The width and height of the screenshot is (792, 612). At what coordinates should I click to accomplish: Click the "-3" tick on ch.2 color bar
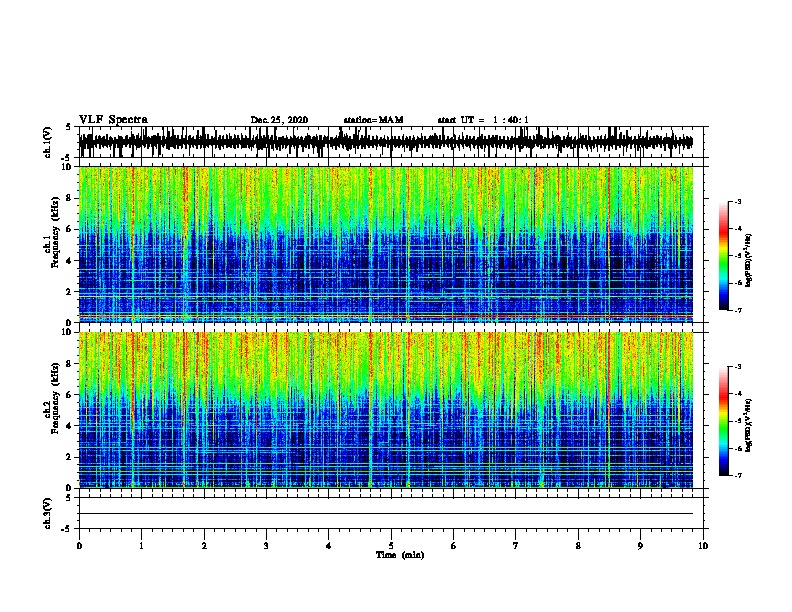click(x=737, y=367)
